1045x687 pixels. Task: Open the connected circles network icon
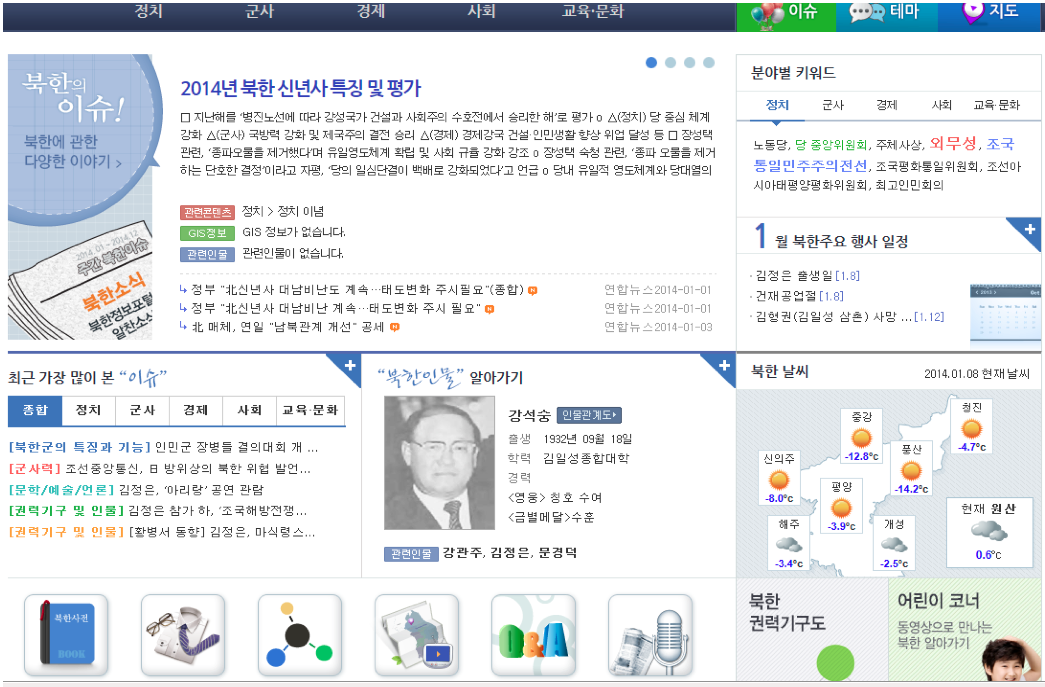tap(299, 635)
